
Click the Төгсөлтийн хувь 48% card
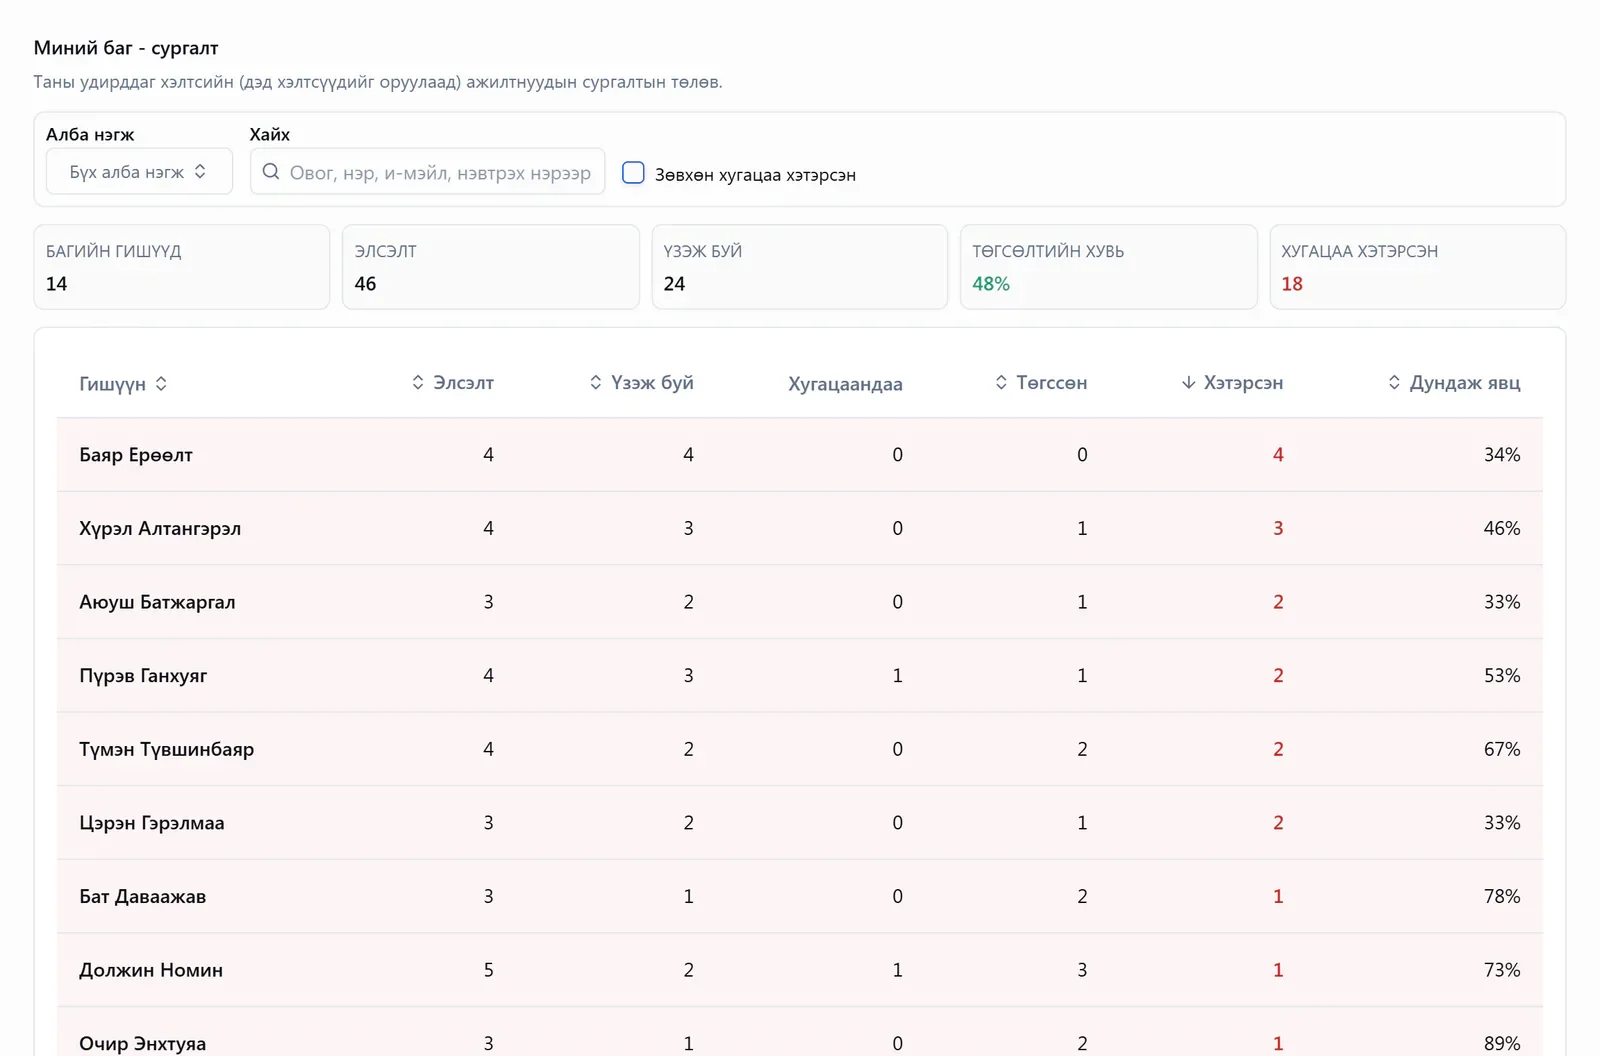point(1108,267)
